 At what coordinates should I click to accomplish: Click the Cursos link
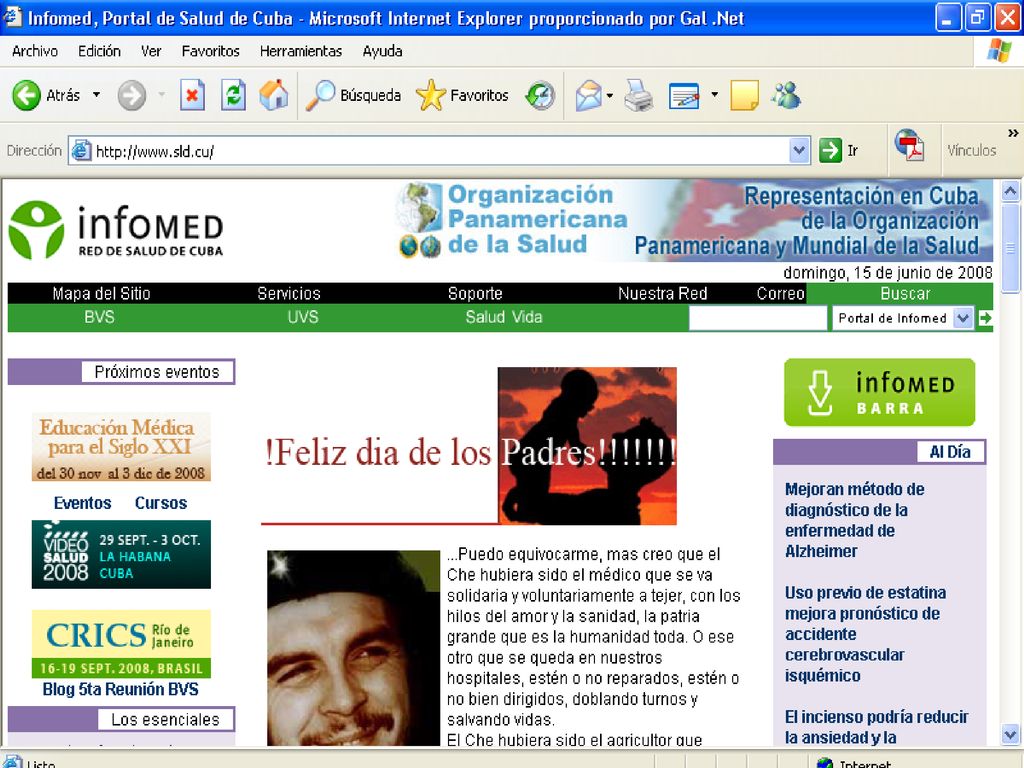coord(161,503)
